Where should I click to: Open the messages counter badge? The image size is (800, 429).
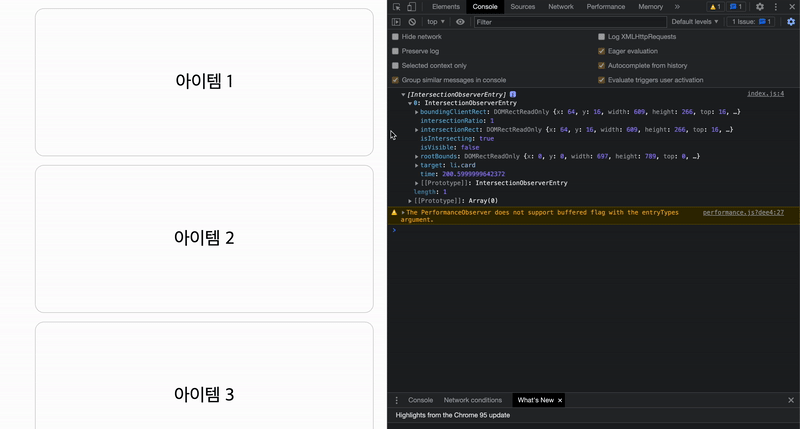tap(736, 7)
